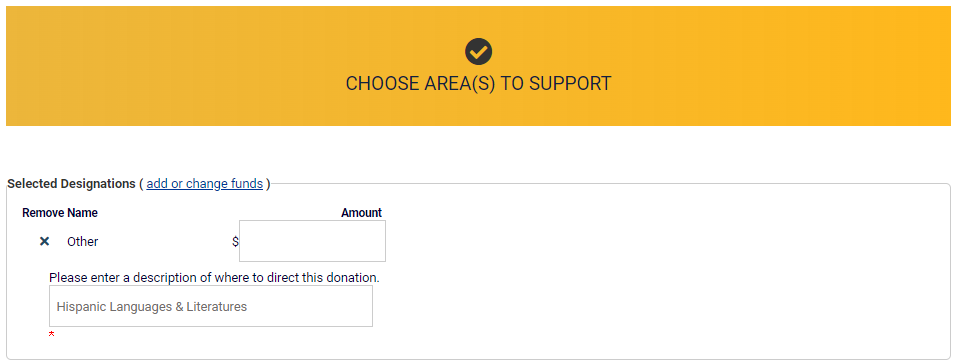Focus the donation Amount input box
This screenshot has height=364, width=955.
(x=312, y=241)
